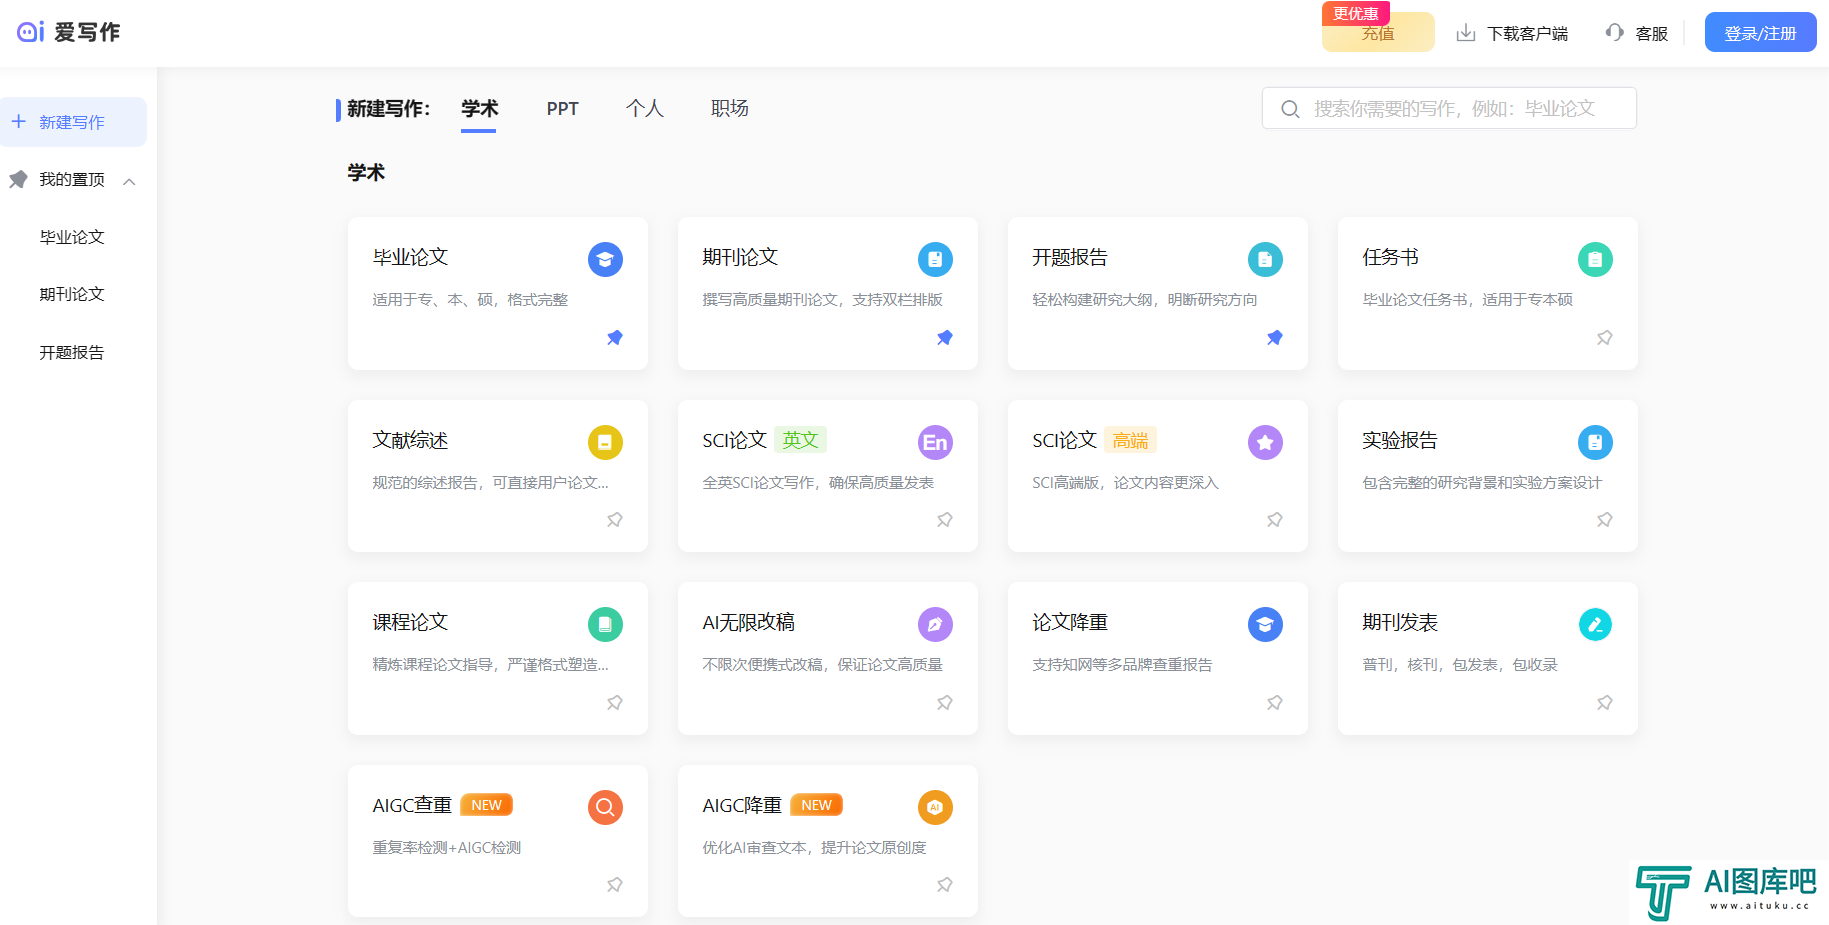Open 期刊论文 in the sidebar

[72, 294]
